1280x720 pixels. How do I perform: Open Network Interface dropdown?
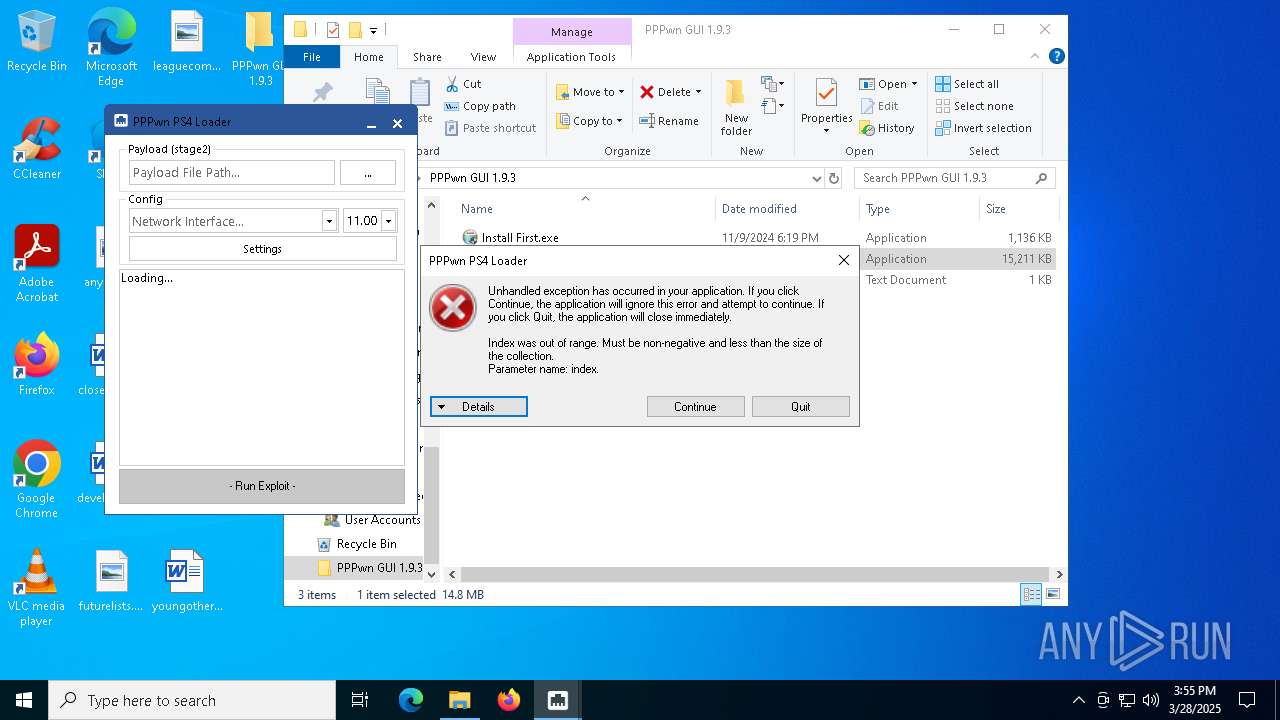tap(329, 221)
